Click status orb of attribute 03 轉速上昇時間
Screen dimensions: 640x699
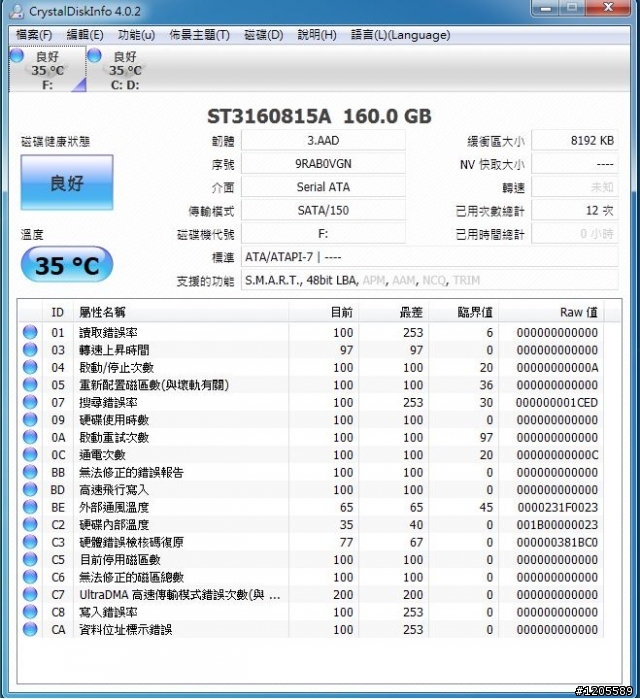click(x=30, y=350)
